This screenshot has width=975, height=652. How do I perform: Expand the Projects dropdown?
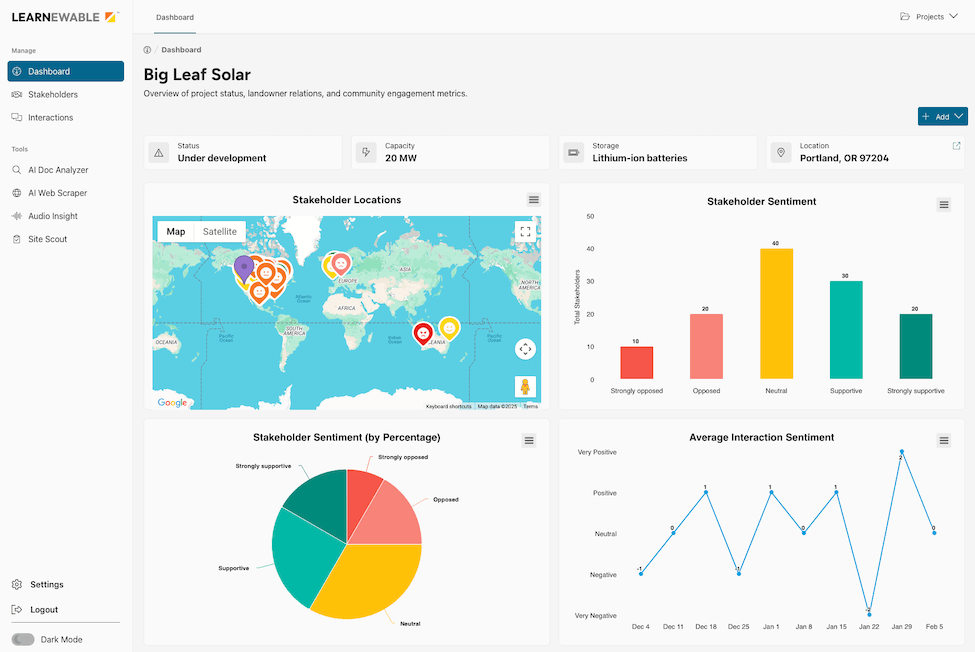[928, 16]
